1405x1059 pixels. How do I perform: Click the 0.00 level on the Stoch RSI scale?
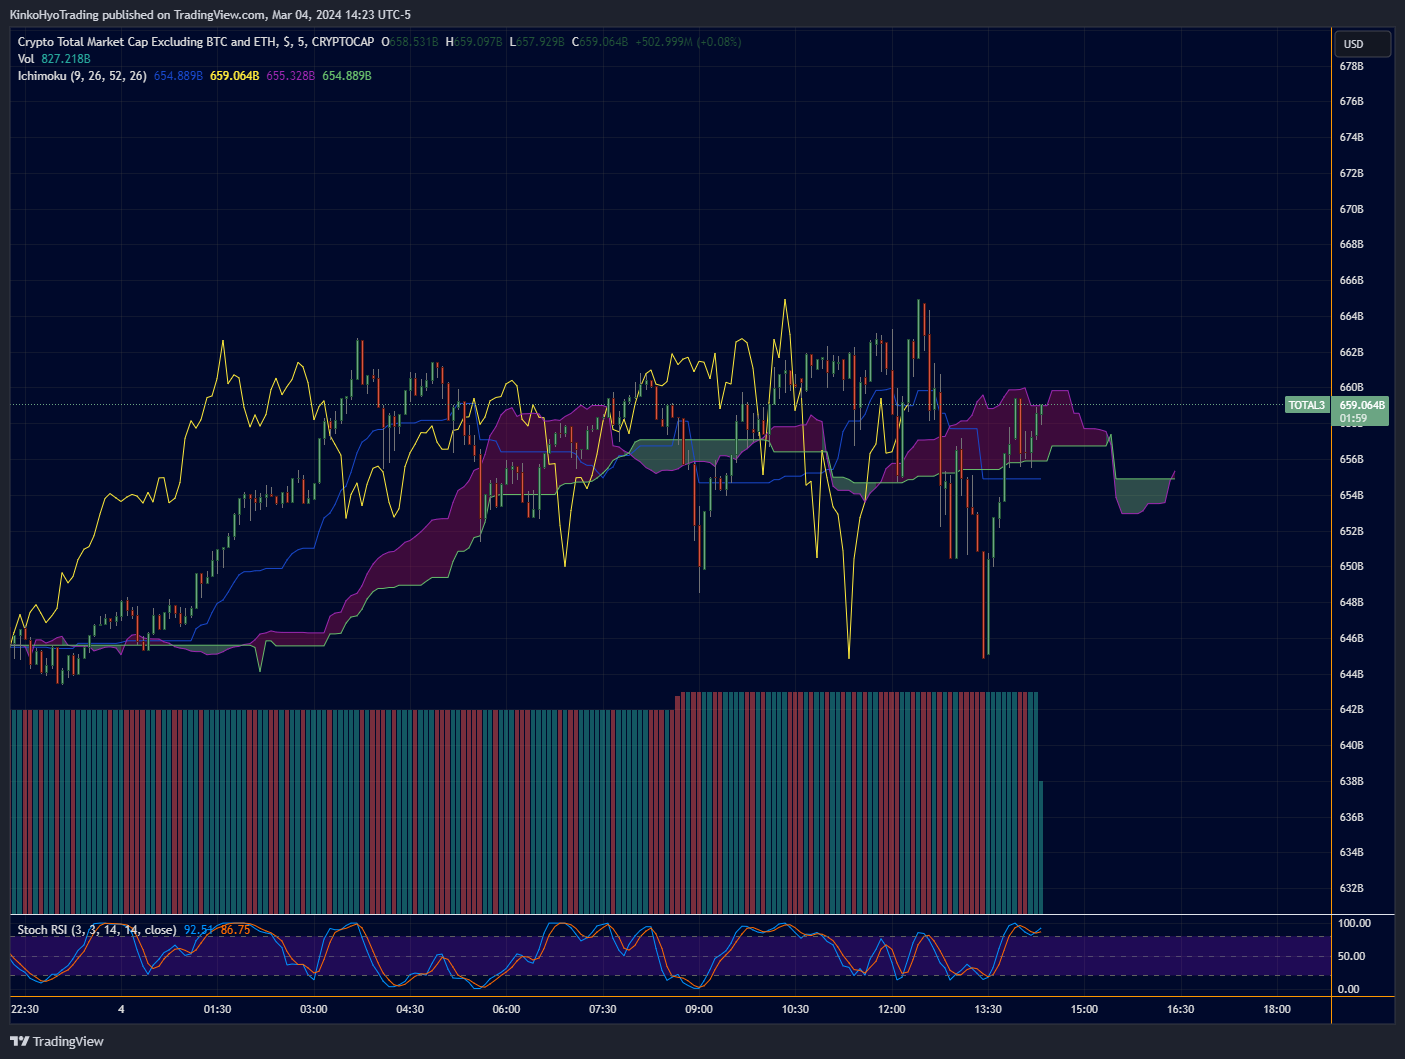point(1349,989)
